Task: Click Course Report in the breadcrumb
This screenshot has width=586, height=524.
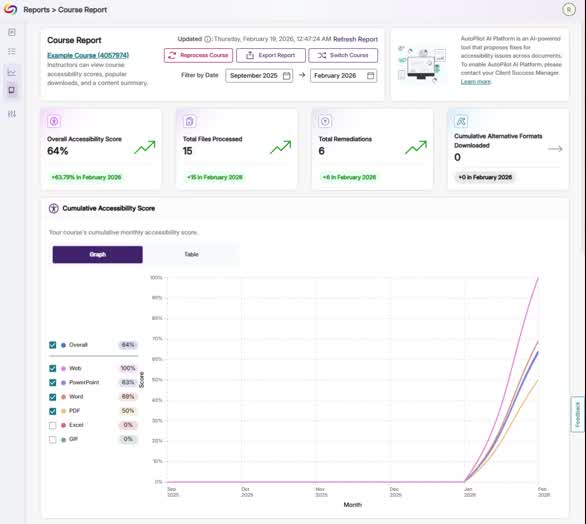Action: click(x=83, y=10)
